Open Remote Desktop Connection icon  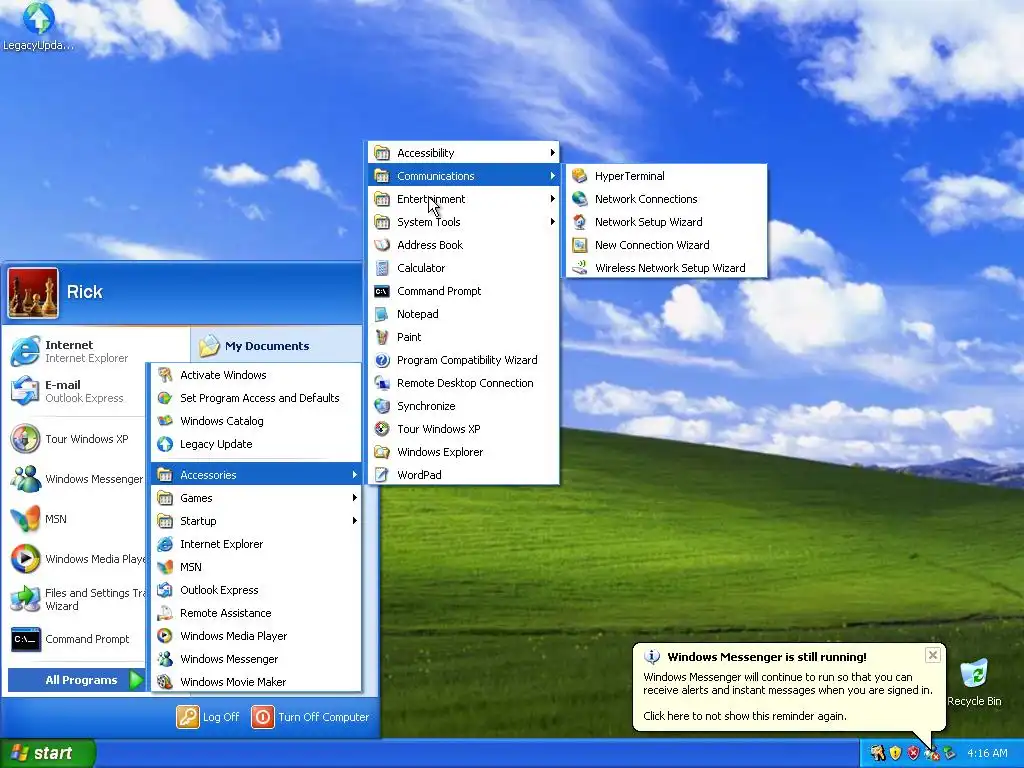(382, 383)
